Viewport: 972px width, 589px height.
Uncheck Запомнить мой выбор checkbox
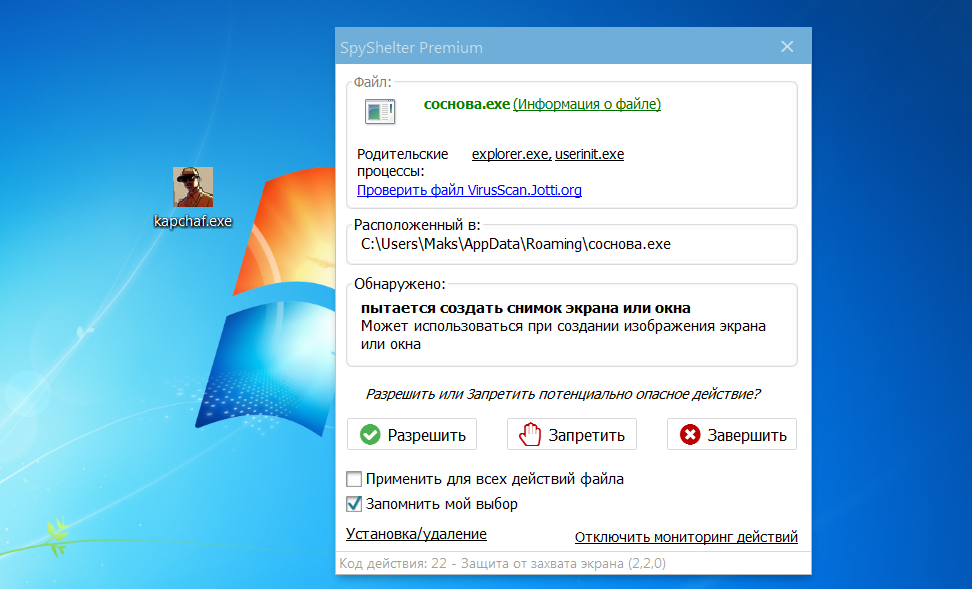pos(354,504)
